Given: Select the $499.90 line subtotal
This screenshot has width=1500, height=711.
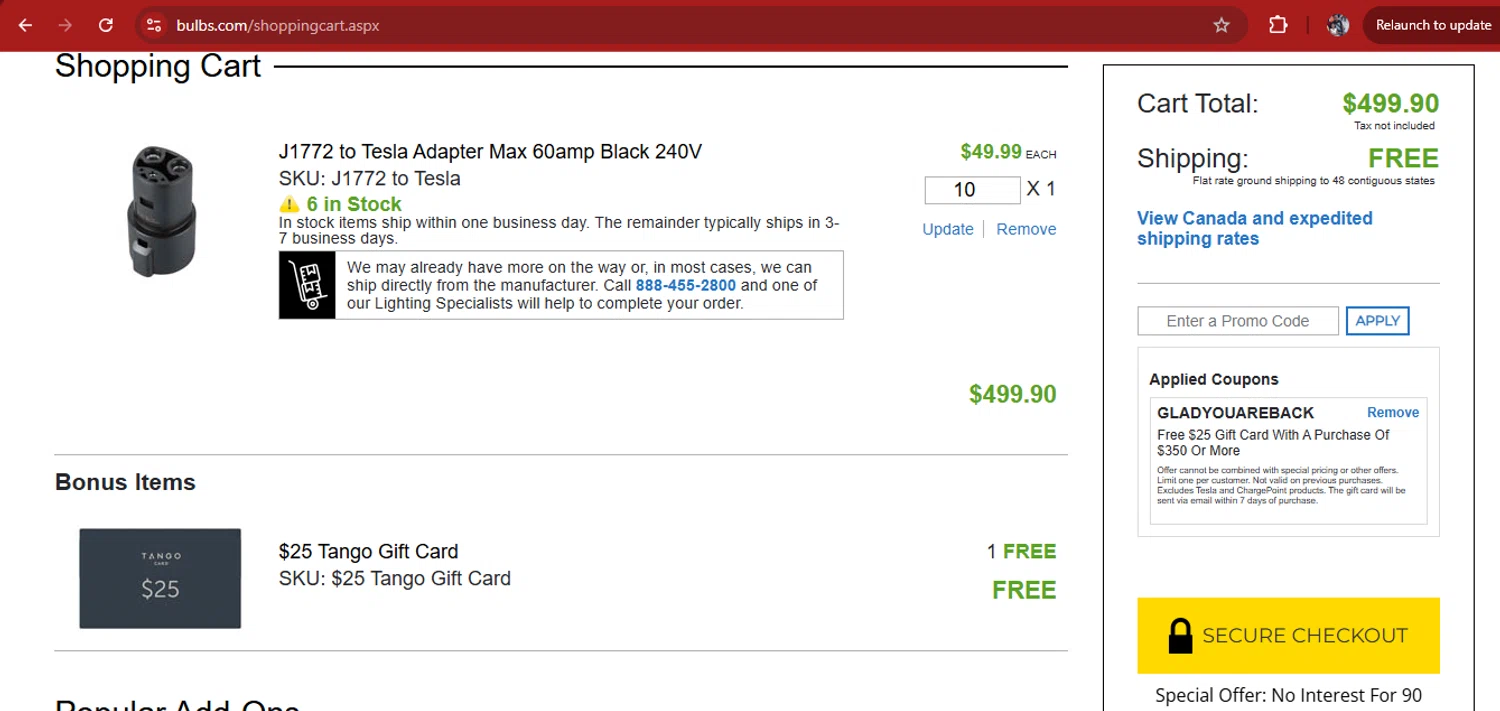Looking at the screenshot, I should click(1013, 394).
